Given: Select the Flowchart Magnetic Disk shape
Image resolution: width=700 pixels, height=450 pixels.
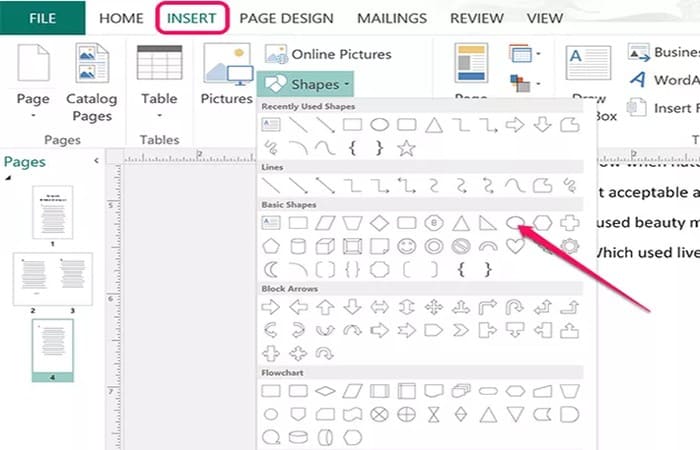Looking at the screenshot, I should pos(298,437).
